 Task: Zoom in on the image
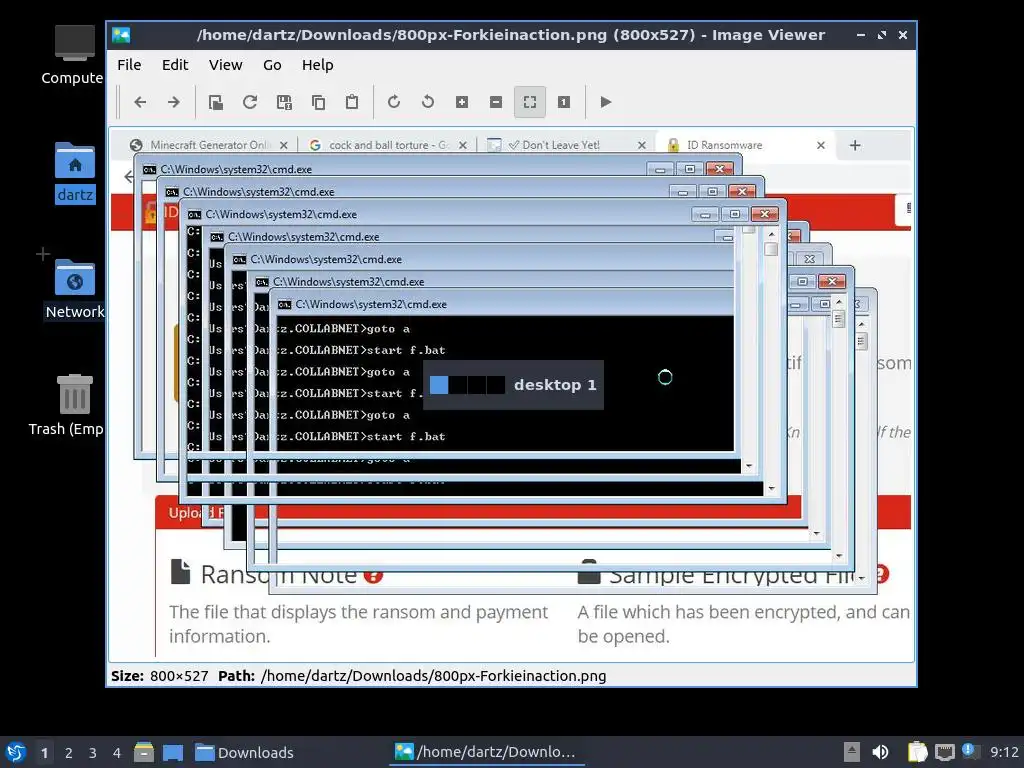coord(462,102)
